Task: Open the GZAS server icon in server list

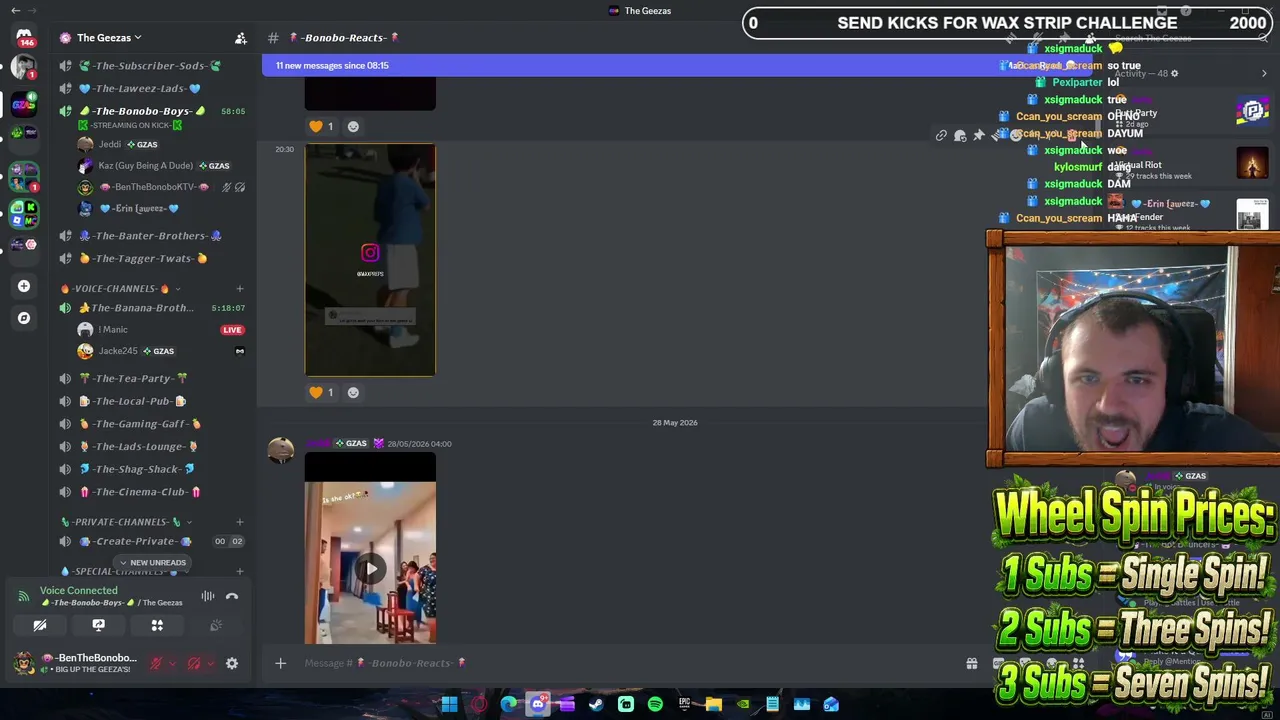Action: [x=24, y=103]
